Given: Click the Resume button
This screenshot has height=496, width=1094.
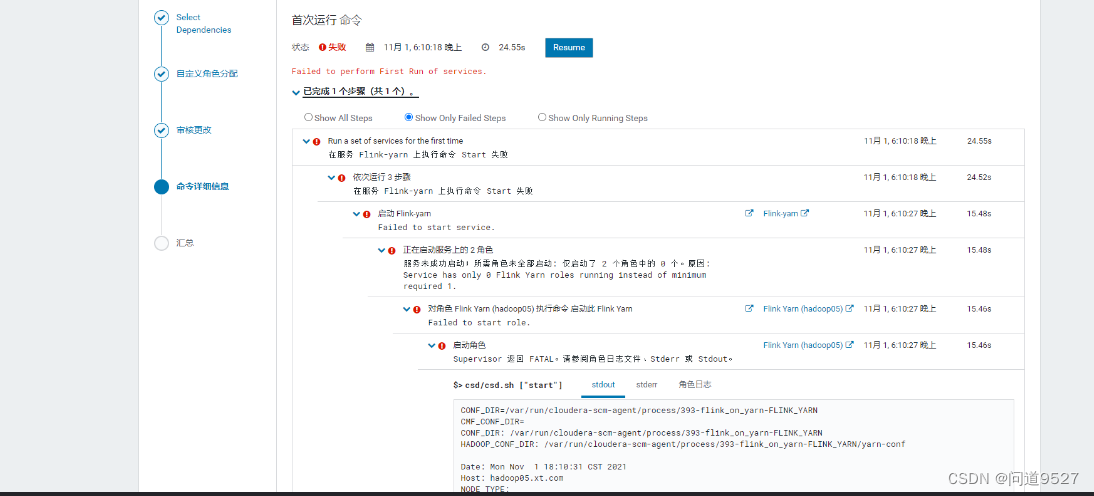Looking at the screenshot, I should click(x=569, y=47).
